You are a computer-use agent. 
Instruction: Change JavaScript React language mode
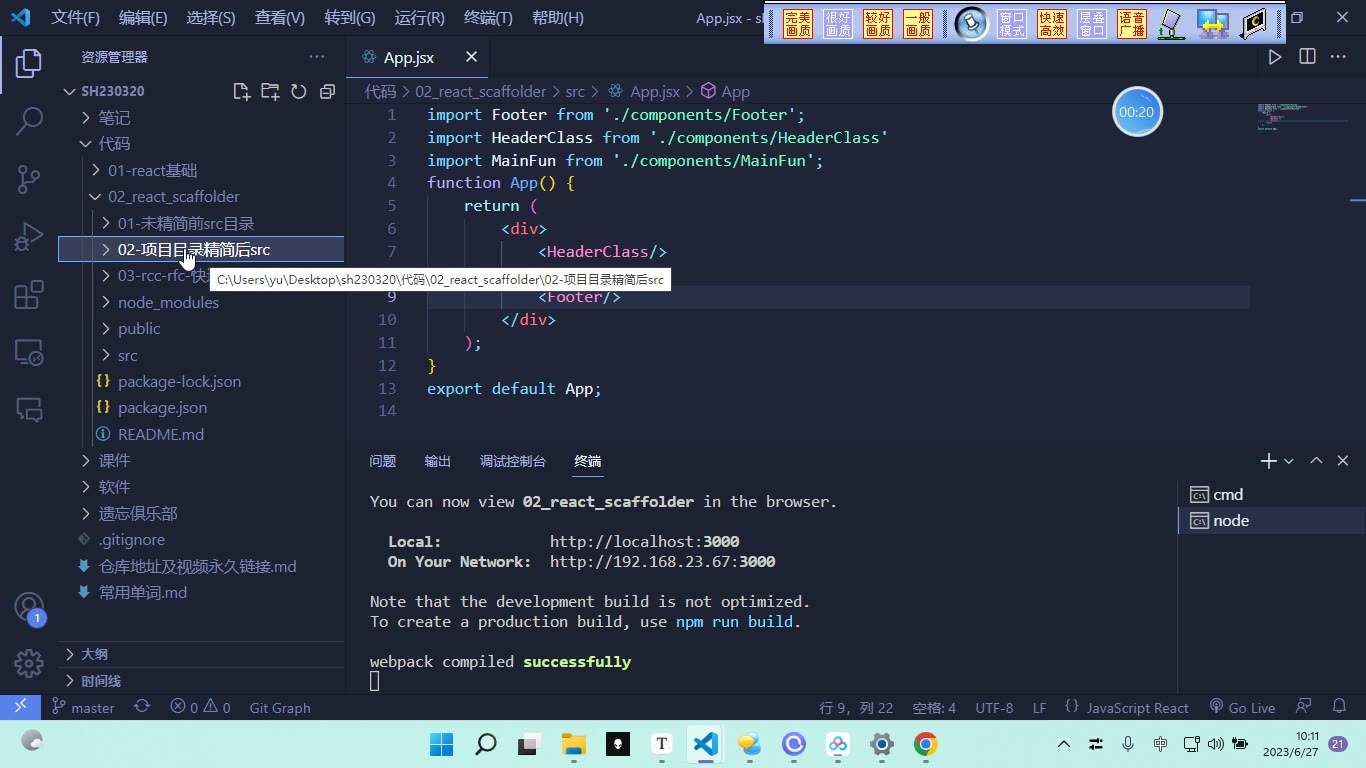tap(1137, 707)
